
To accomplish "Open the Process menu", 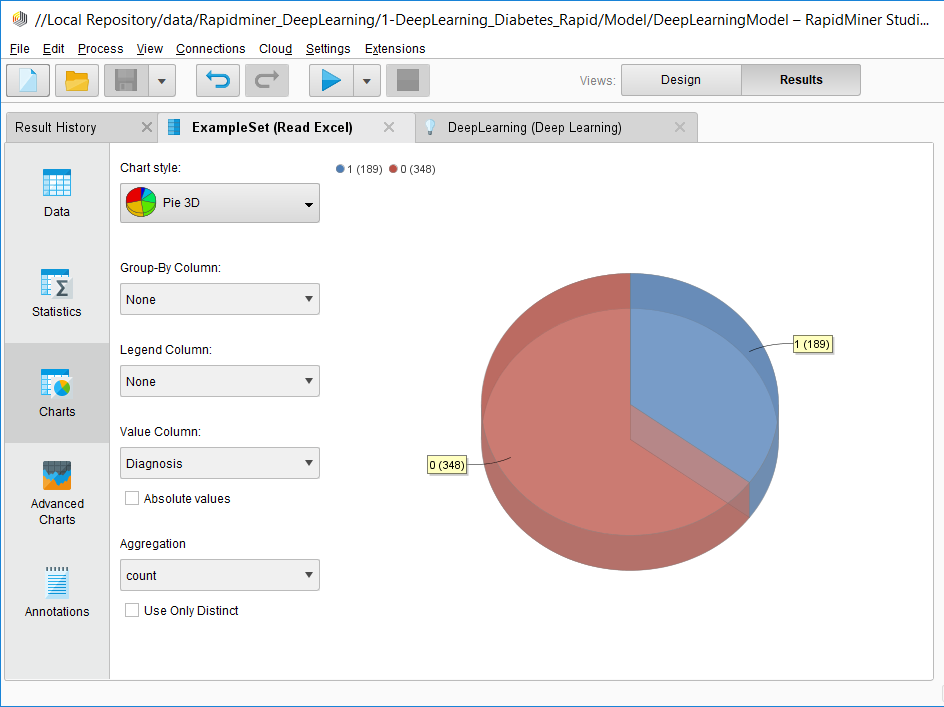I will point(101,49).
